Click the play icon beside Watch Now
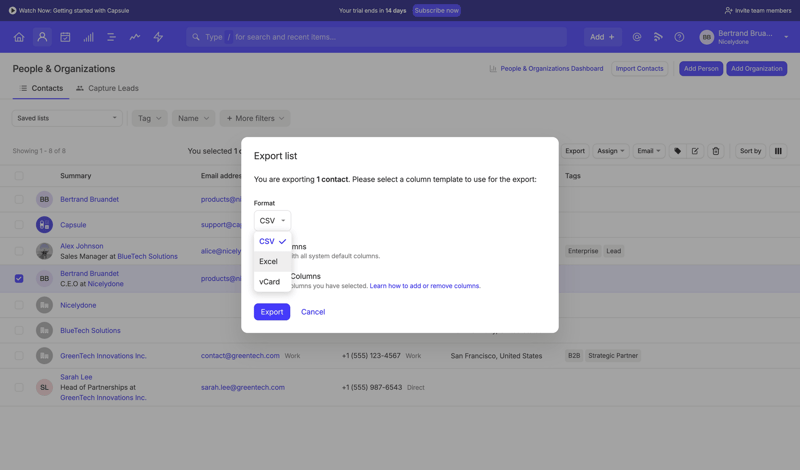This screenshot has height=470, width=800. pos(12,10)
